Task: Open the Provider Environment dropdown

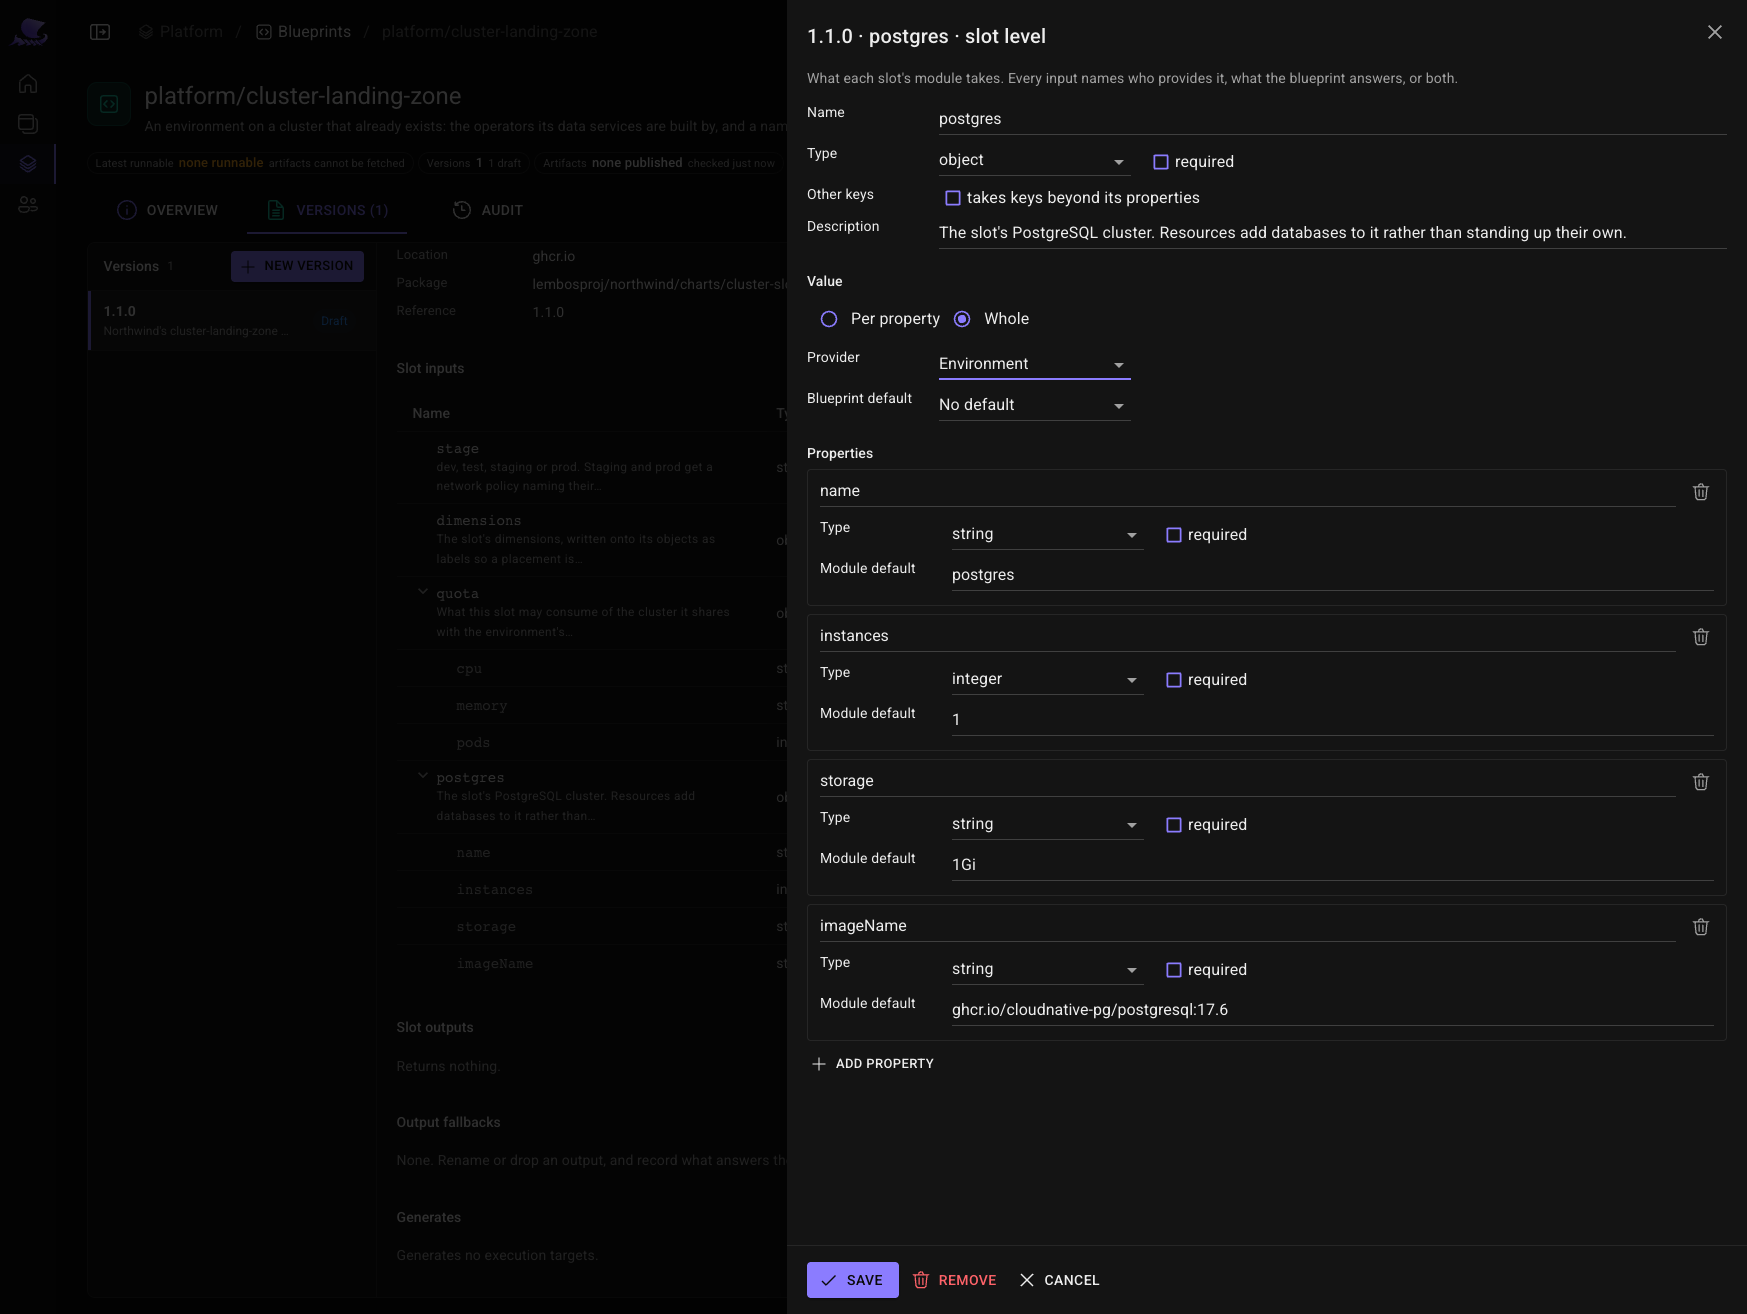Action: pos(1034,364)
